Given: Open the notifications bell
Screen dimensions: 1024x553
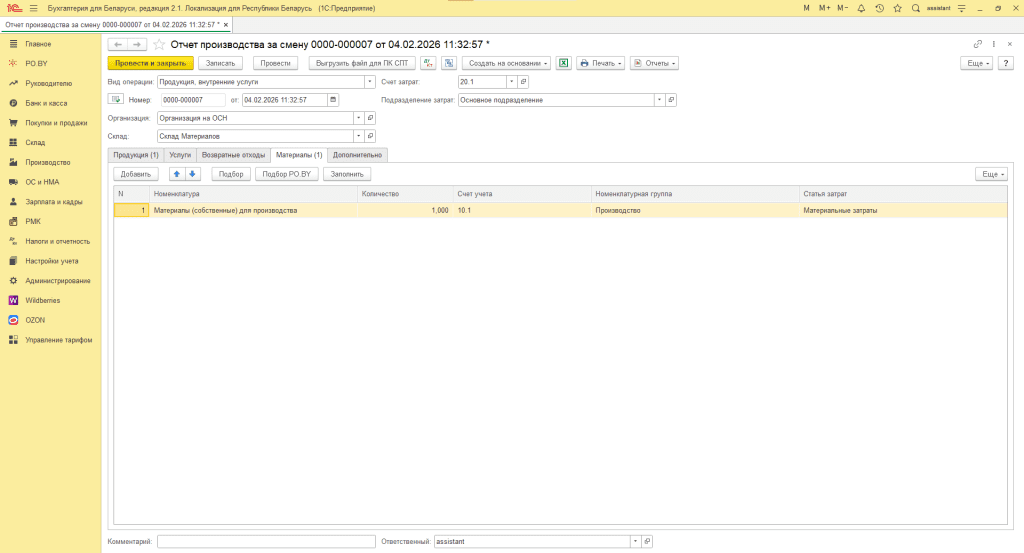Looking at the screenshot, I should pyautogui.click(x=861, y=8).
